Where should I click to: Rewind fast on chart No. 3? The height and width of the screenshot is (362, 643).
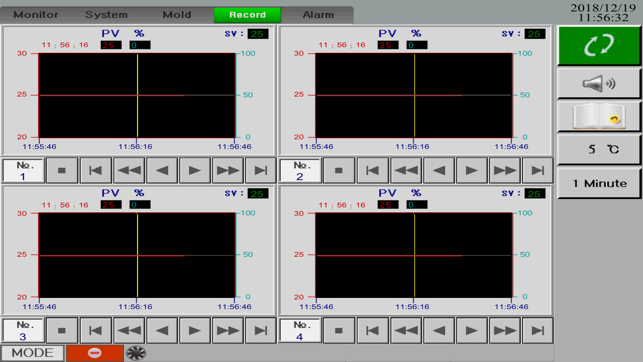[129, 330]
